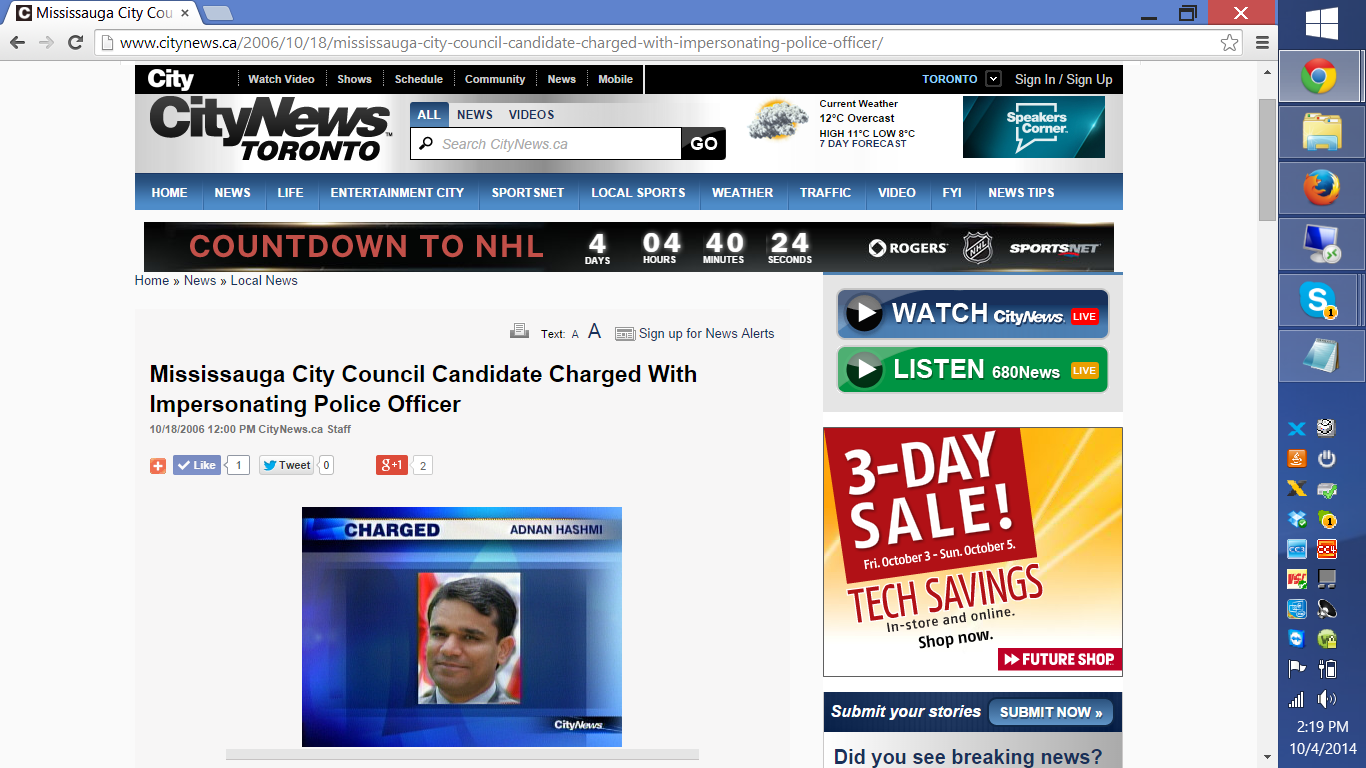Click the browser forward arrow
Image resolution: width=1366 pixels, height=768 pixels.
[46, 42]
